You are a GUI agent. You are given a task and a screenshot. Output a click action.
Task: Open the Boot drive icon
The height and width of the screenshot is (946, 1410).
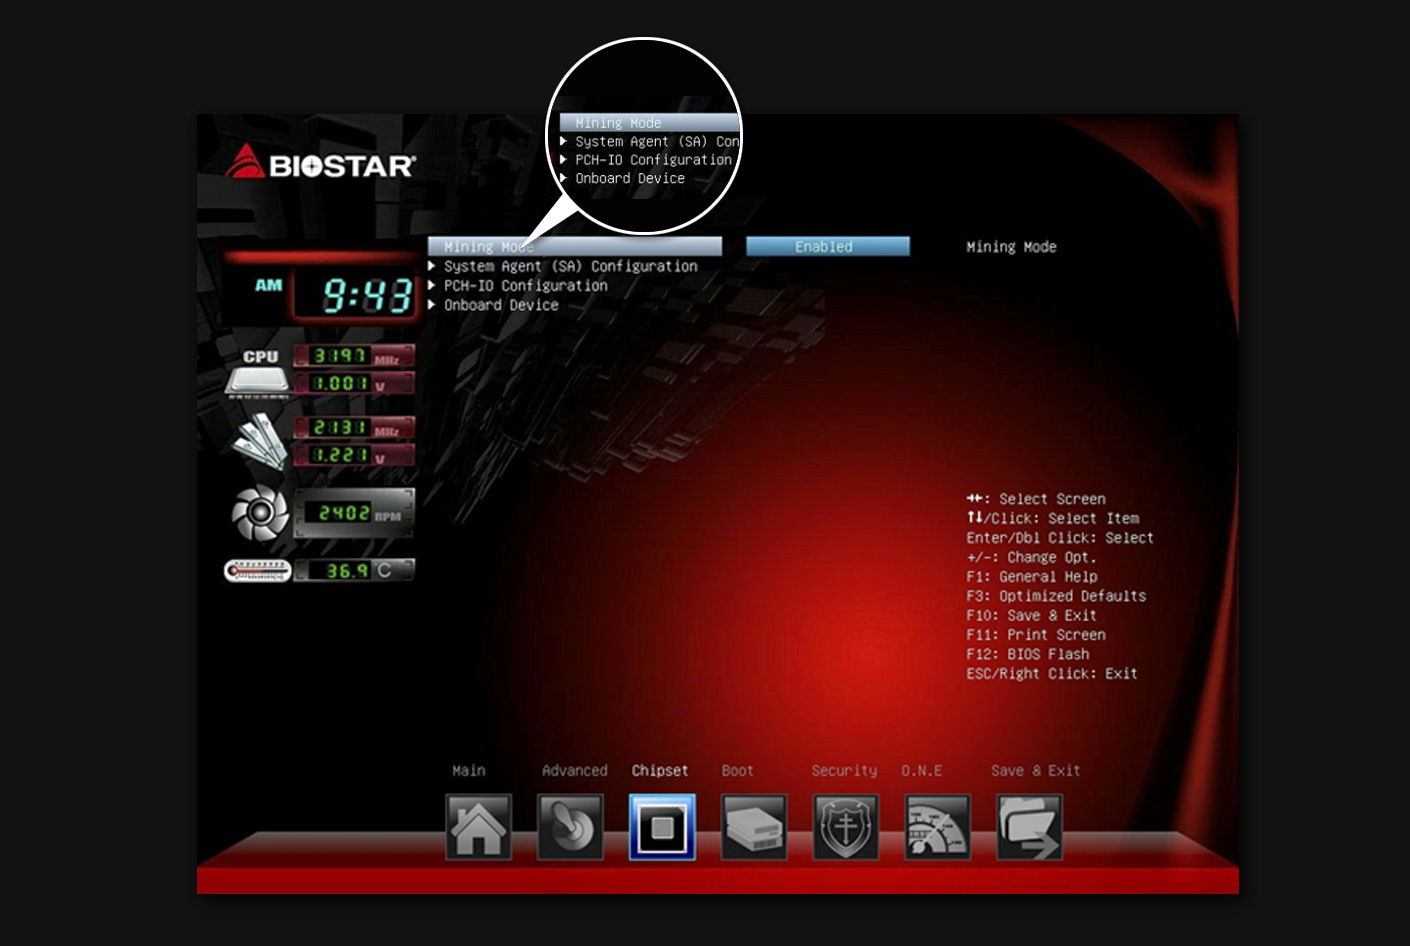754,827
